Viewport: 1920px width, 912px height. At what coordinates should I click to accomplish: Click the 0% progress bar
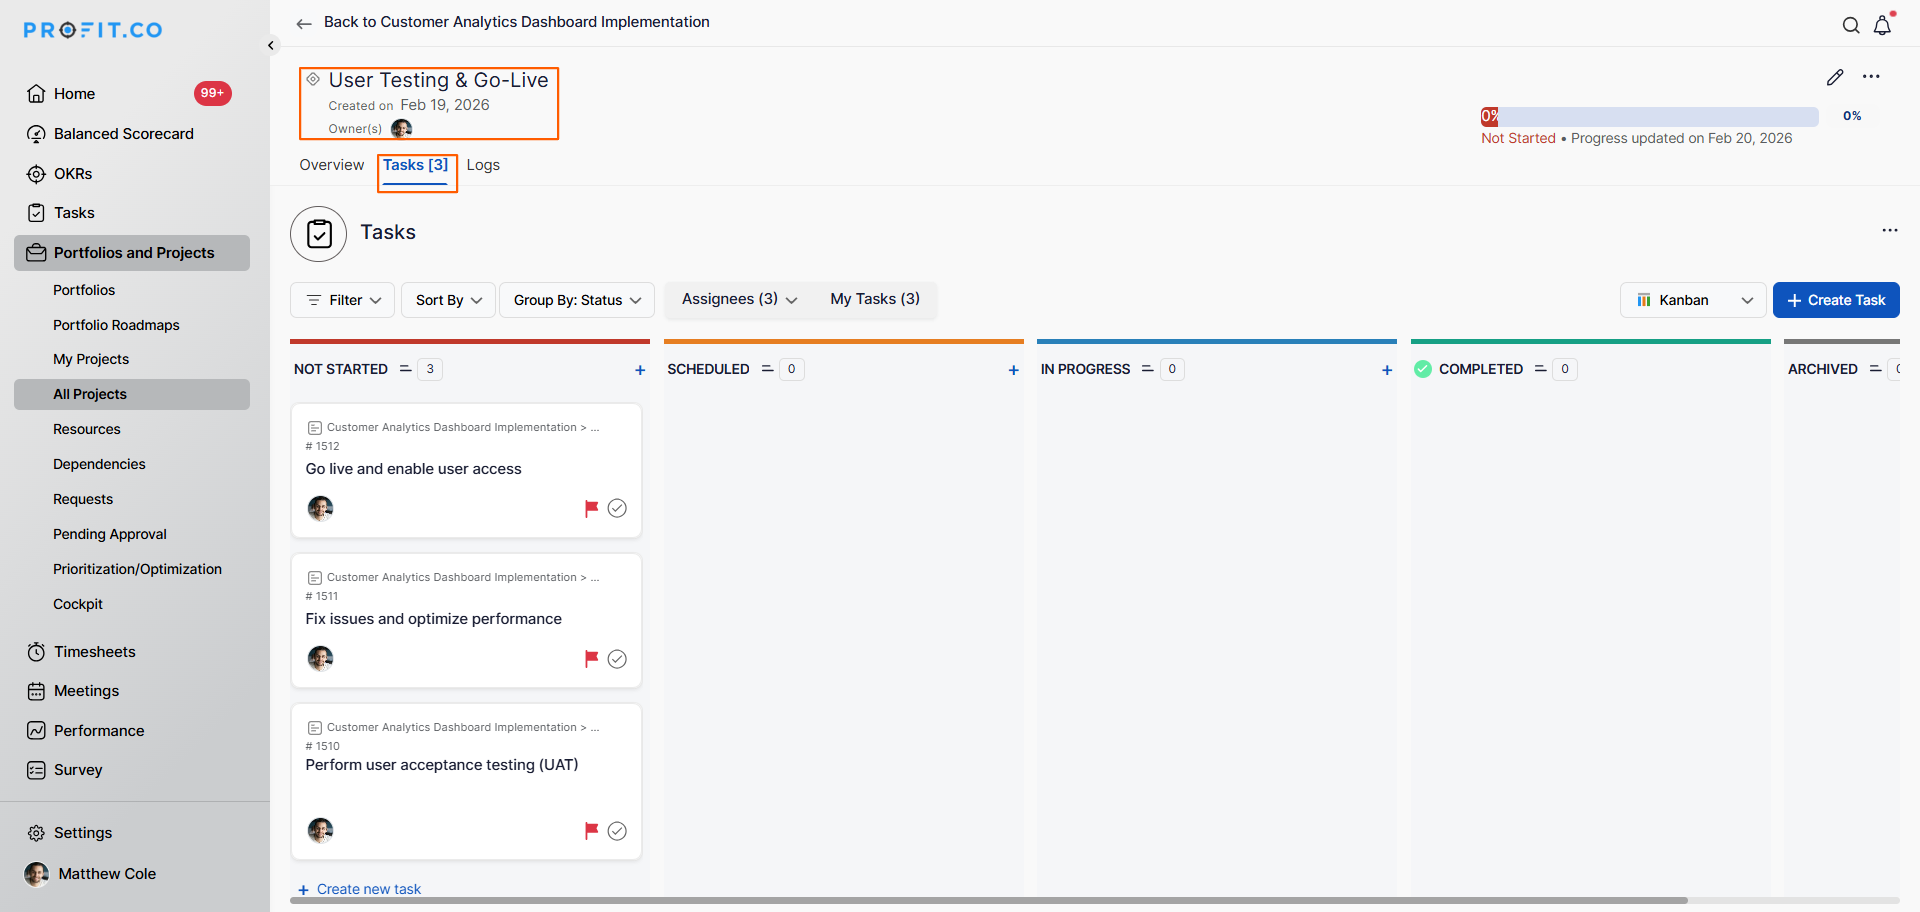(1649, 116)
